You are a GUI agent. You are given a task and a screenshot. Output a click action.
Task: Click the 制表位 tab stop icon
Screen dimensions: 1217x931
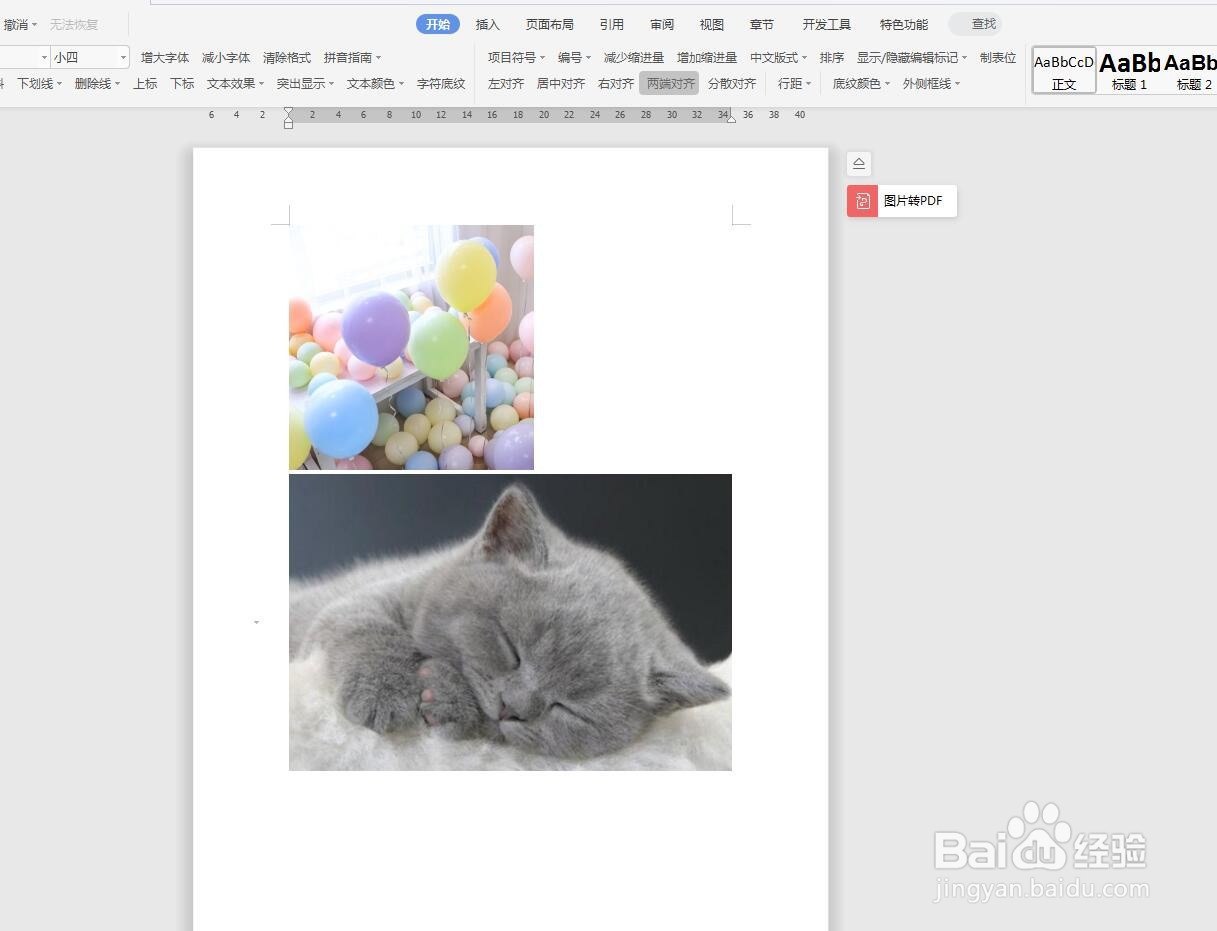tap(997, 57)
